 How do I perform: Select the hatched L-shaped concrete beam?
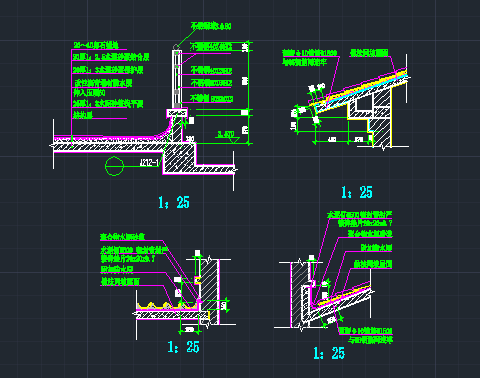pyautogui.click(x=187, y=160)
